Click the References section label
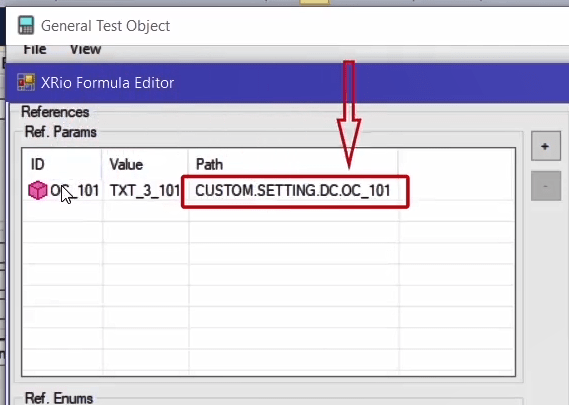 point(55,112)
